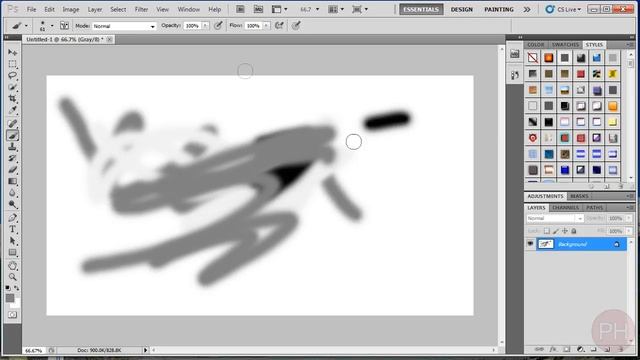Close the Untitled-1 document tab
This screenshot has height=360, width=640.
pyautogui.click(x=109, y=39)
